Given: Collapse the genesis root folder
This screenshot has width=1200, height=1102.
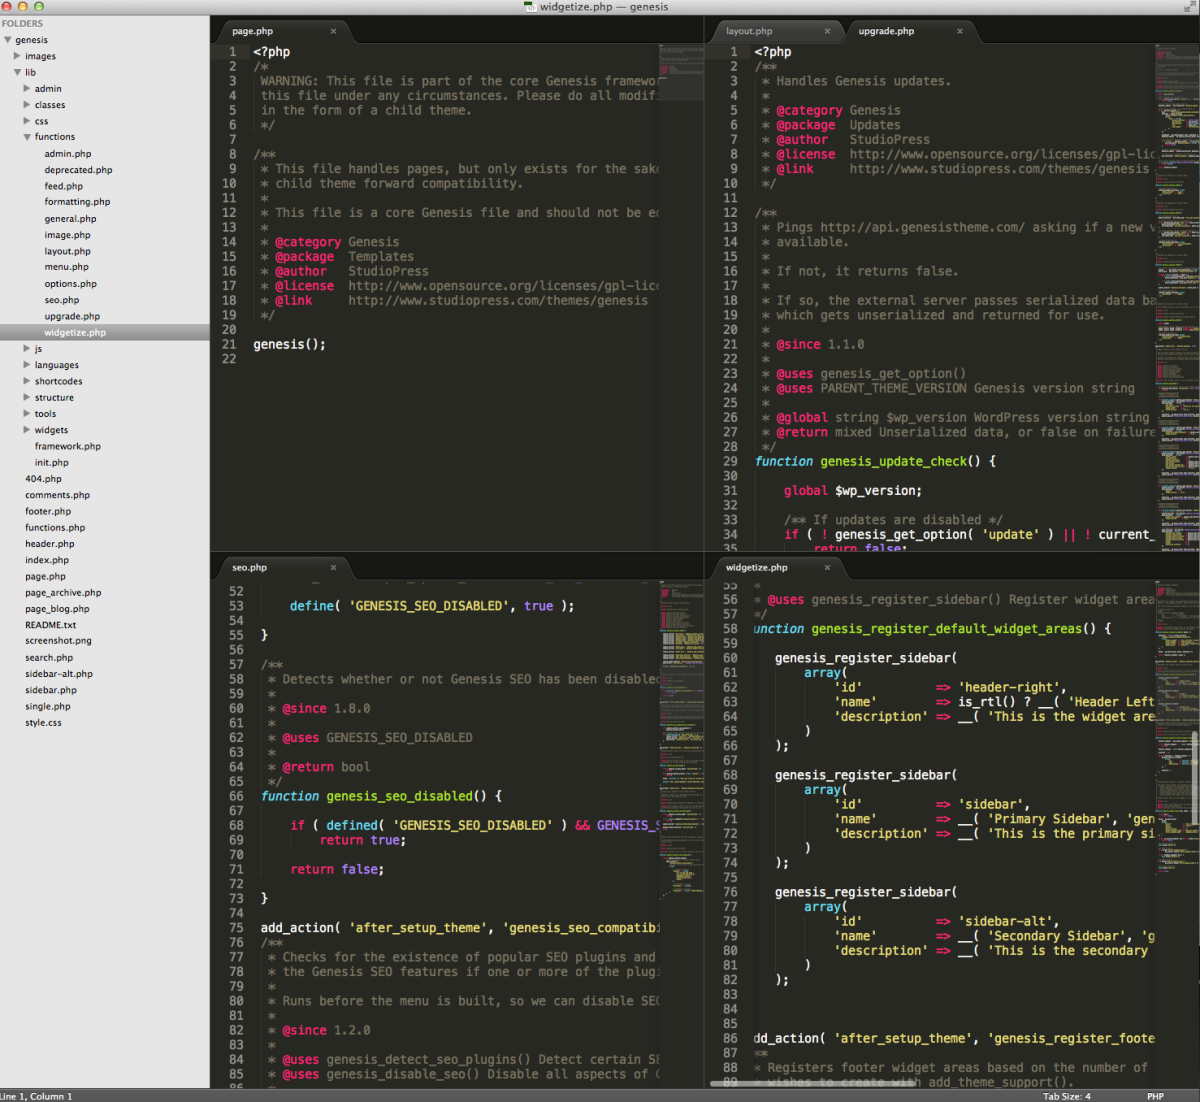Looking at the screenshot, I should pos(8,40).
